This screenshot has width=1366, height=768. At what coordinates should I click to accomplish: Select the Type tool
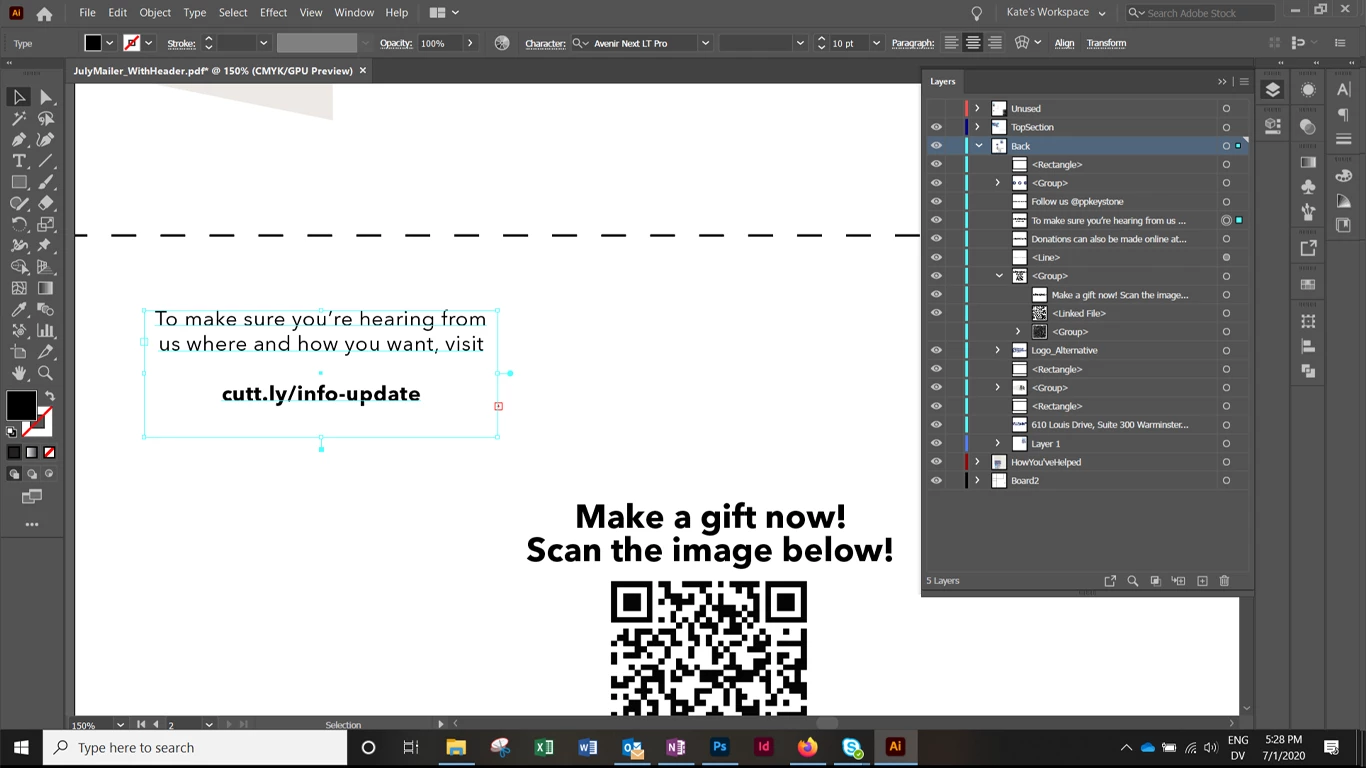click(19, 160)
